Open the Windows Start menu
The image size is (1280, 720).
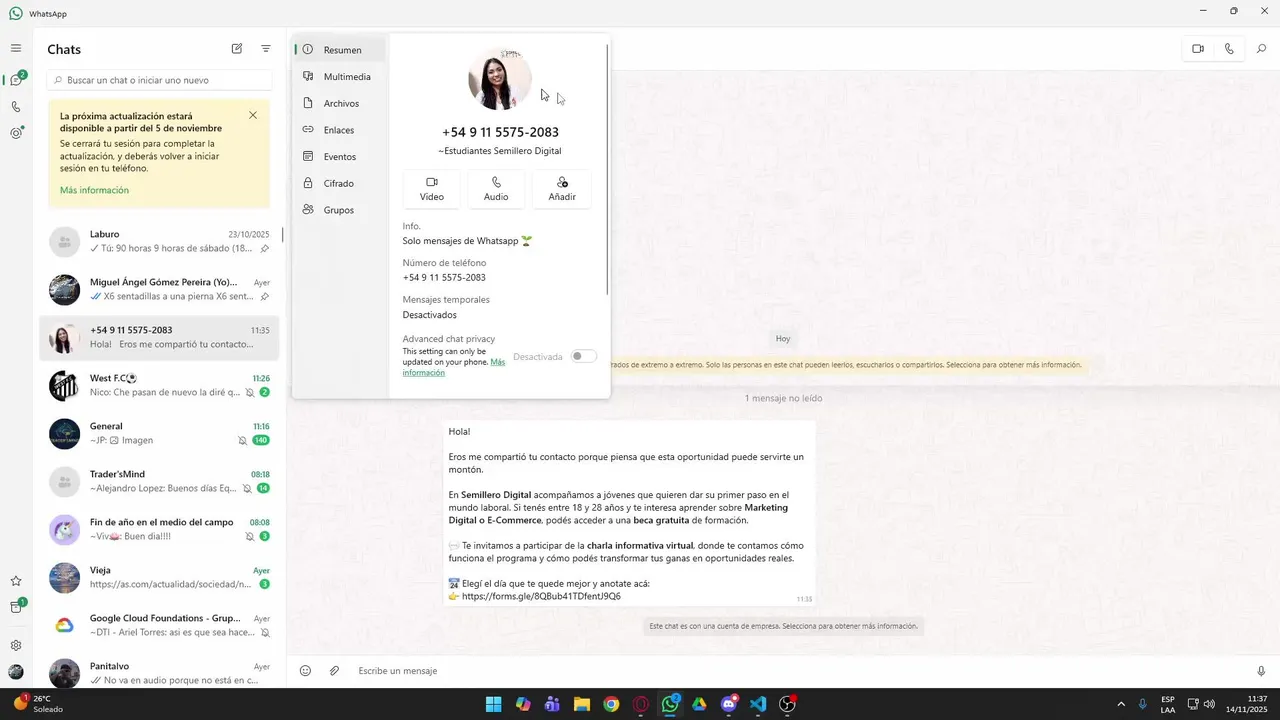click(x=493, y=704)
